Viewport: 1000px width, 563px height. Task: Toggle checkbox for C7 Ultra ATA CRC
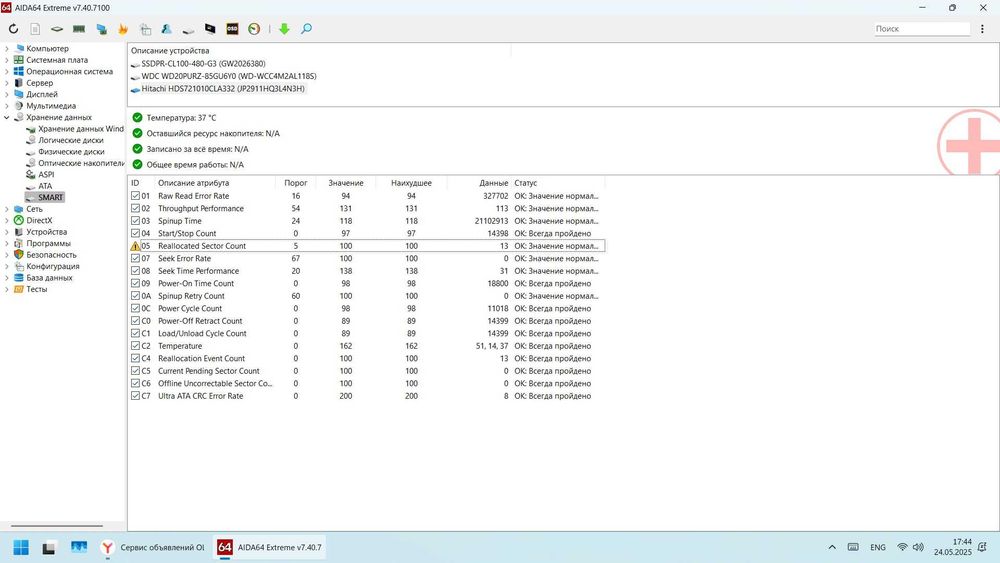[135, 395]
